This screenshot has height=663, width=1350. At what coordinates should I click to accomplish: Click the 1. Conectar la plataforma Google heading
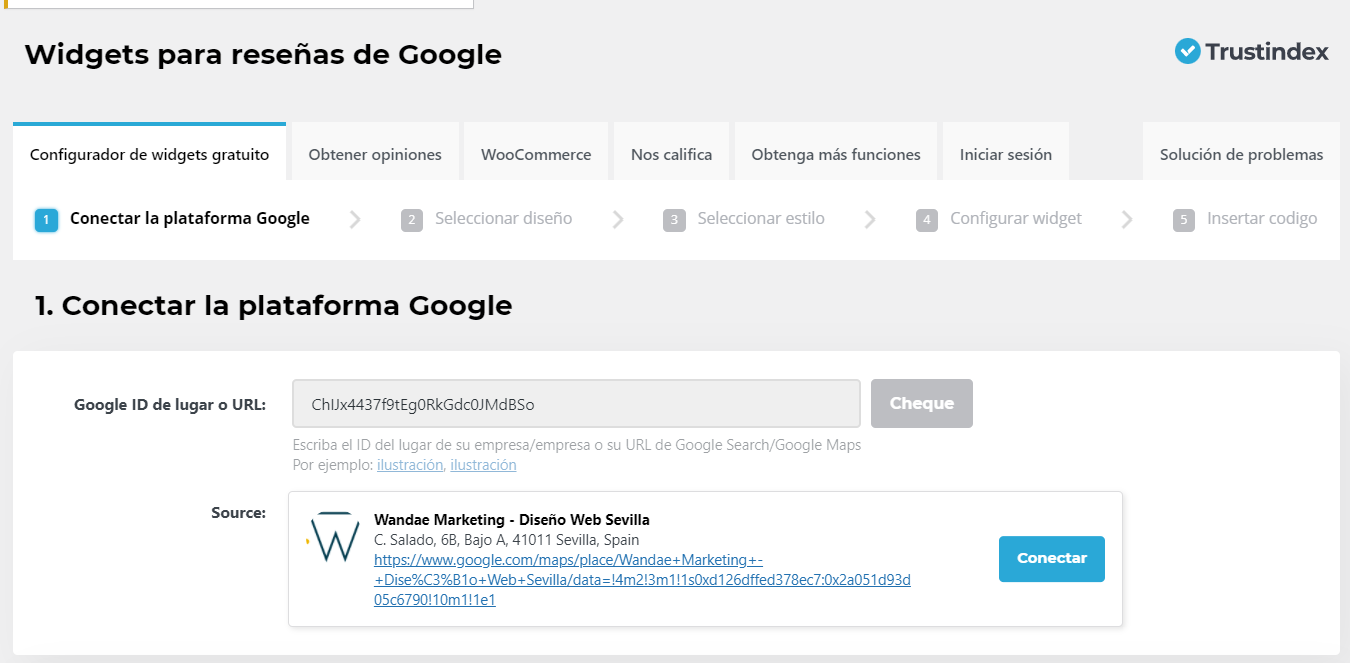[273, 305]
